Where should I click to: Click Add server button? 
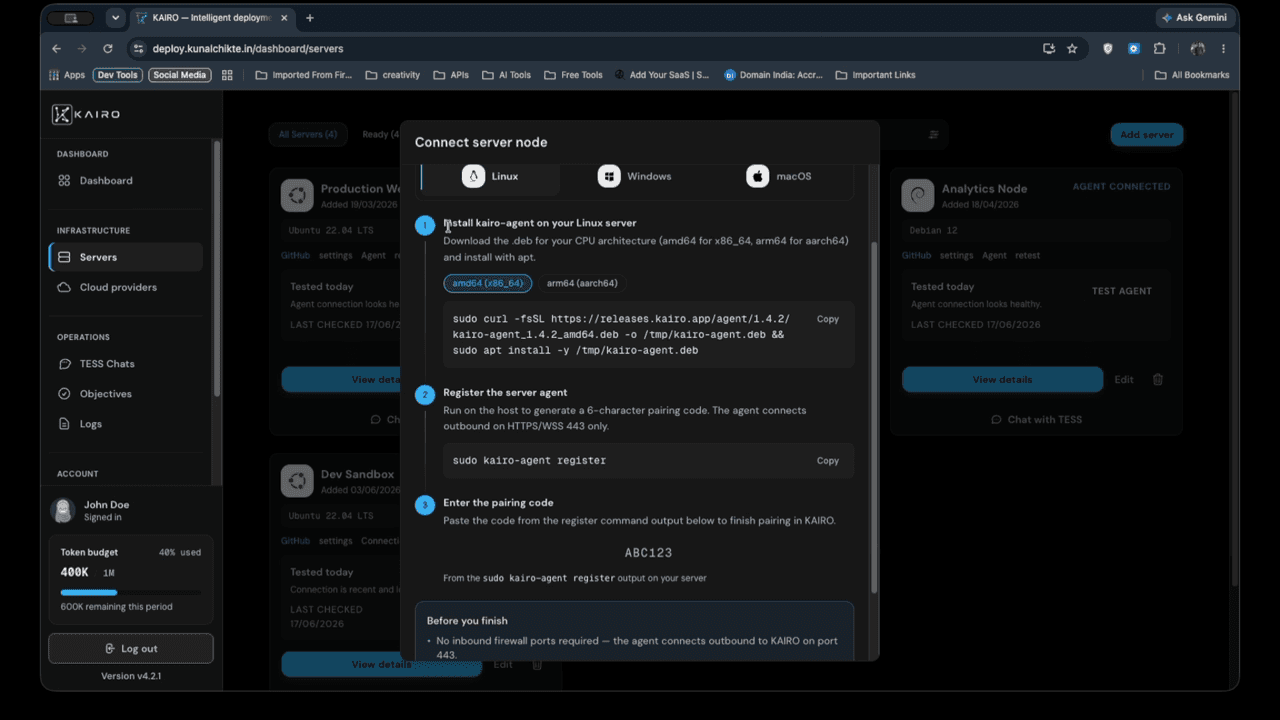coord(1146,135)
